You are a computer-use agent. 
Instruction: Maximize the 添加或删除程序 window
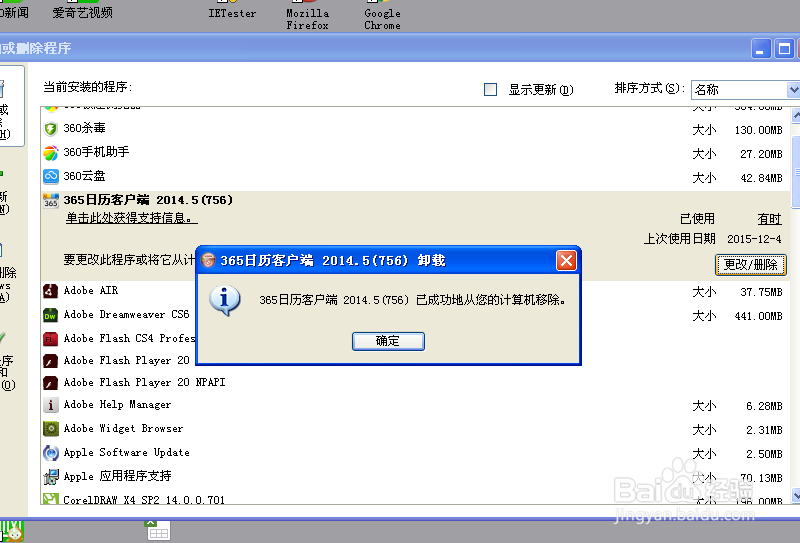(784, 49)
